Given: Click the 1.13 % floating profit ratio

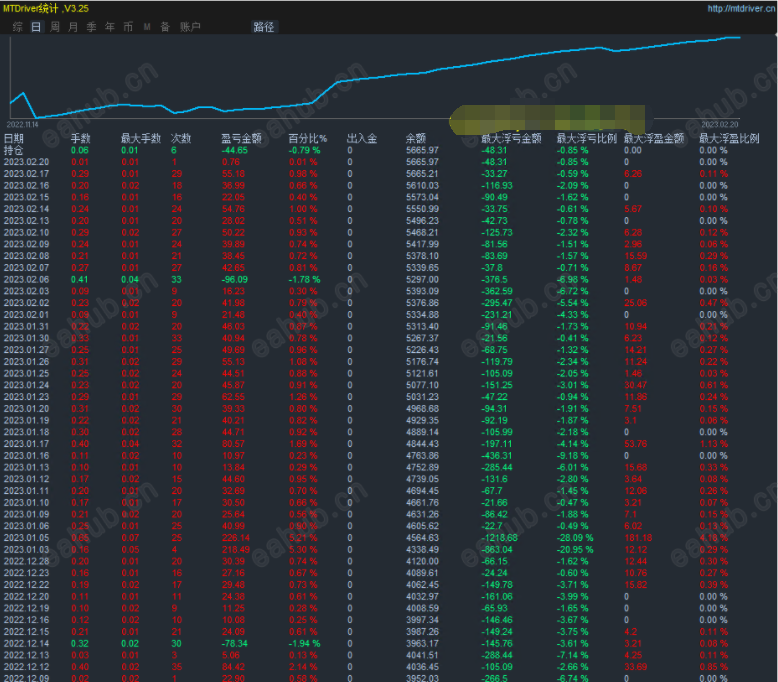Looking at the screenshot, I should pos(713,444).
